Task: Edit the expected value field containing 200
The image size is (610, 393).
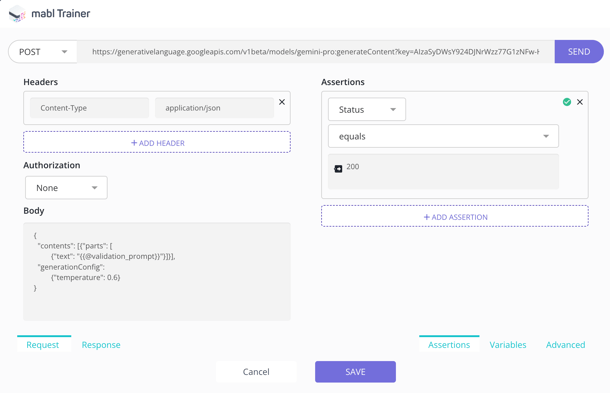Action: pyautogui.click(x=443, y=172)
